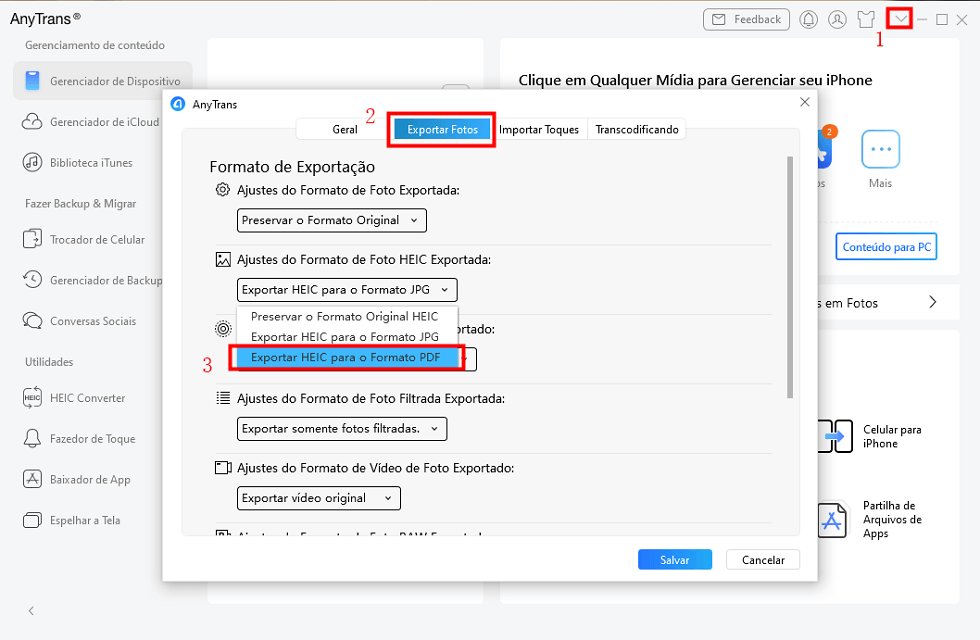Expand the Exportar vídeo original dropdown
The width and height of the screenshot is (980, 640).
coord(318,497)
